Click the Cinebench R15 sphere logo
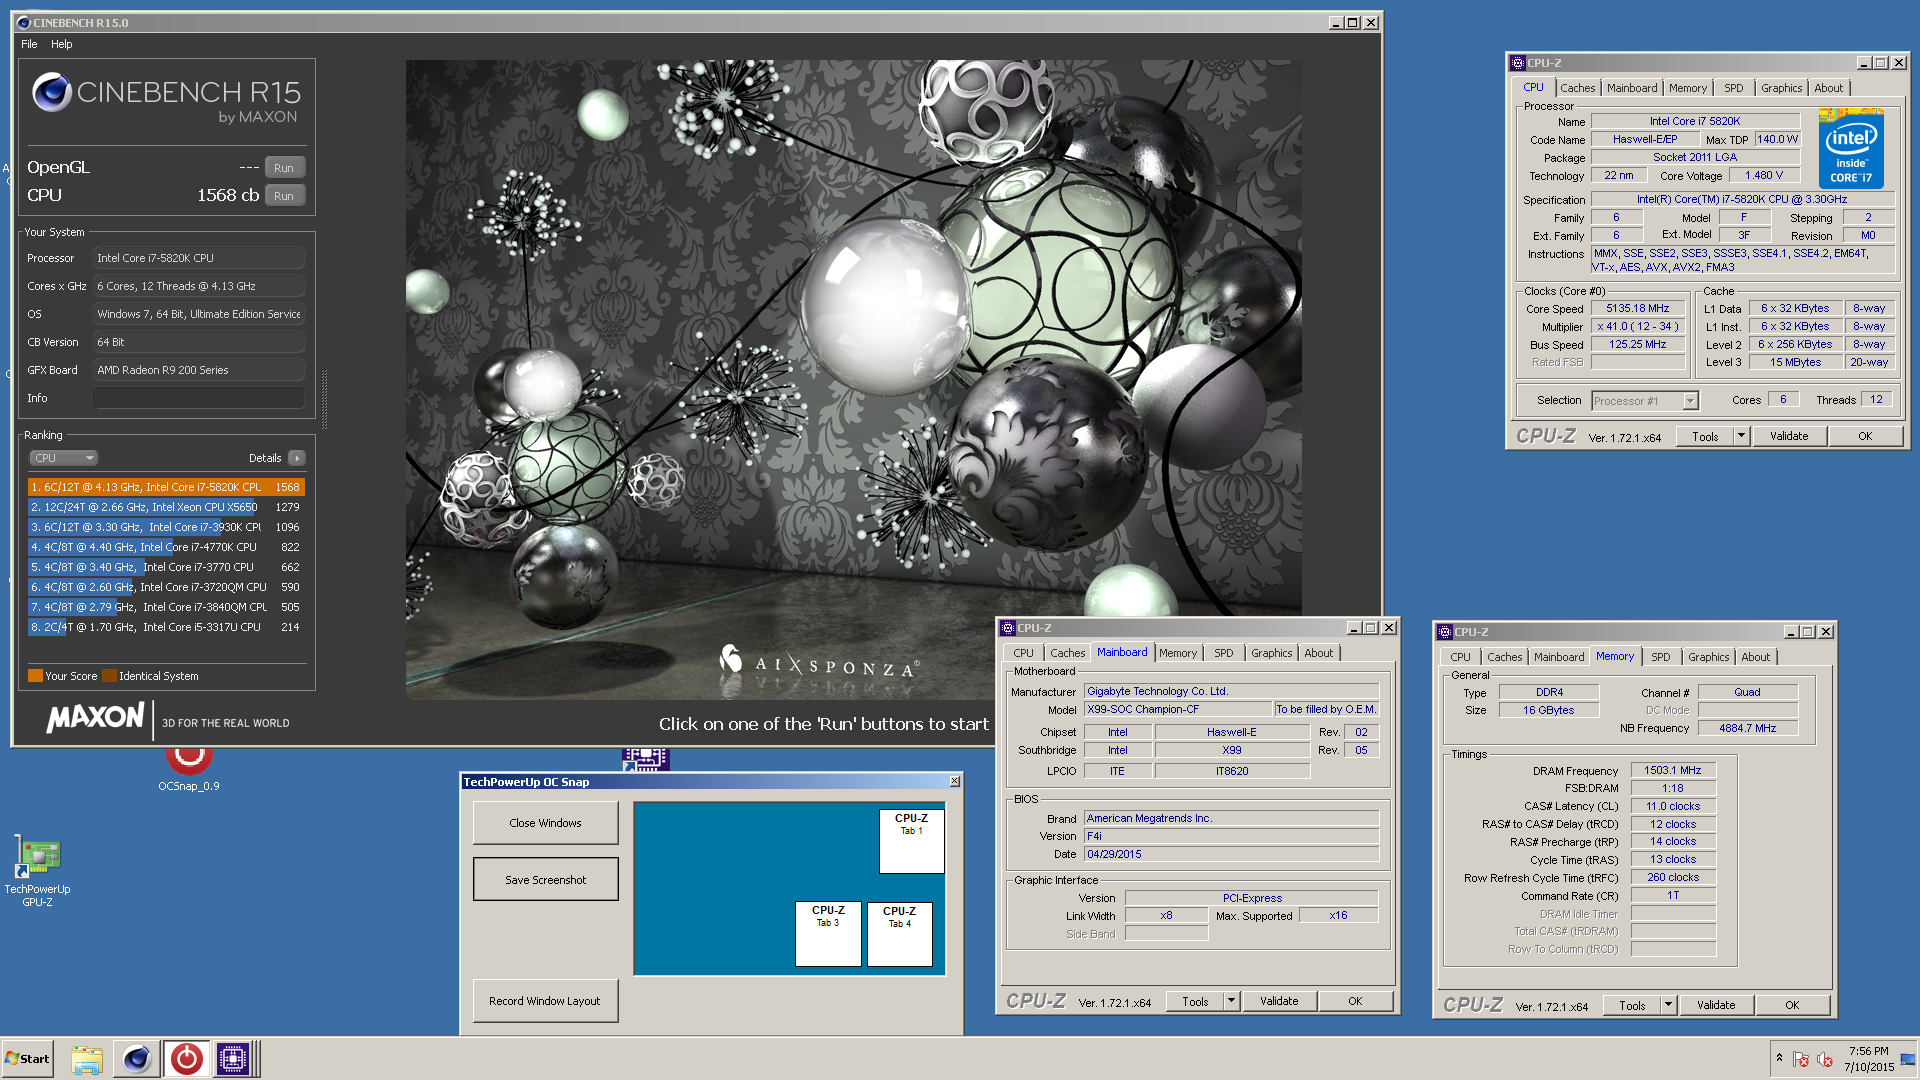 [x=52, y=93]
